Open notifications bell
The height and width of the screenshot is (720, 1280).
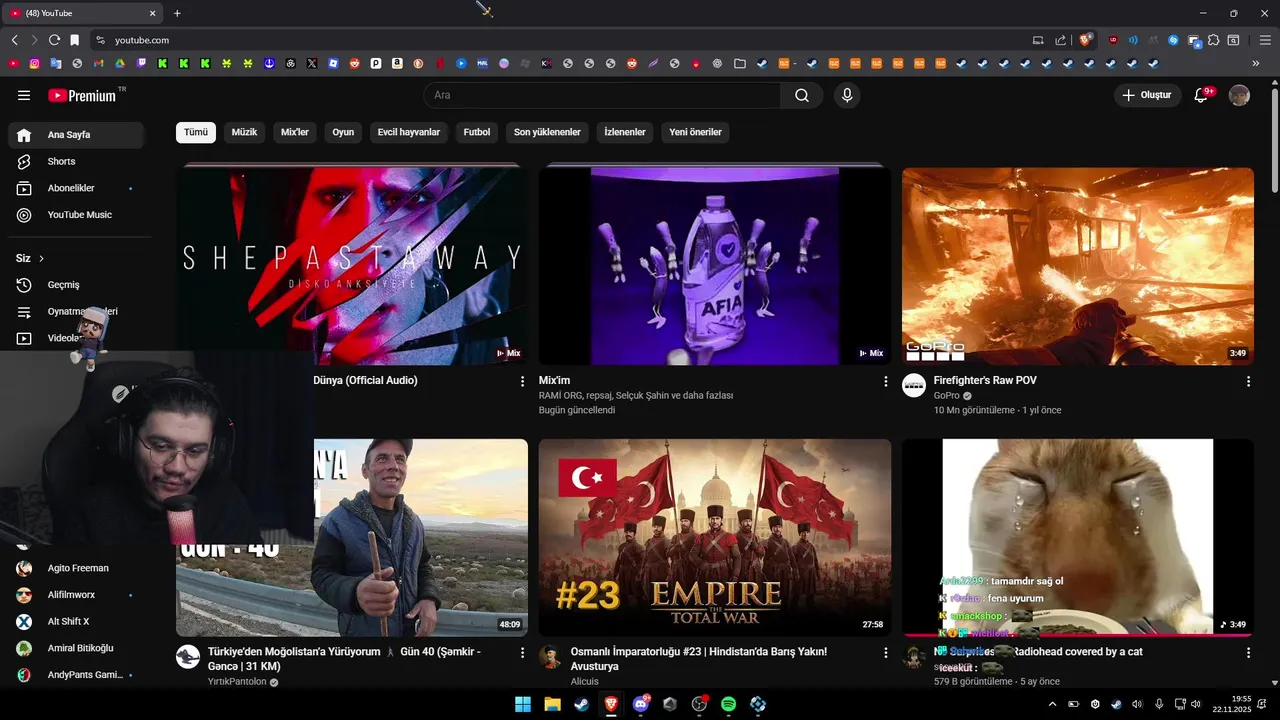click(x=1203, y=95)
